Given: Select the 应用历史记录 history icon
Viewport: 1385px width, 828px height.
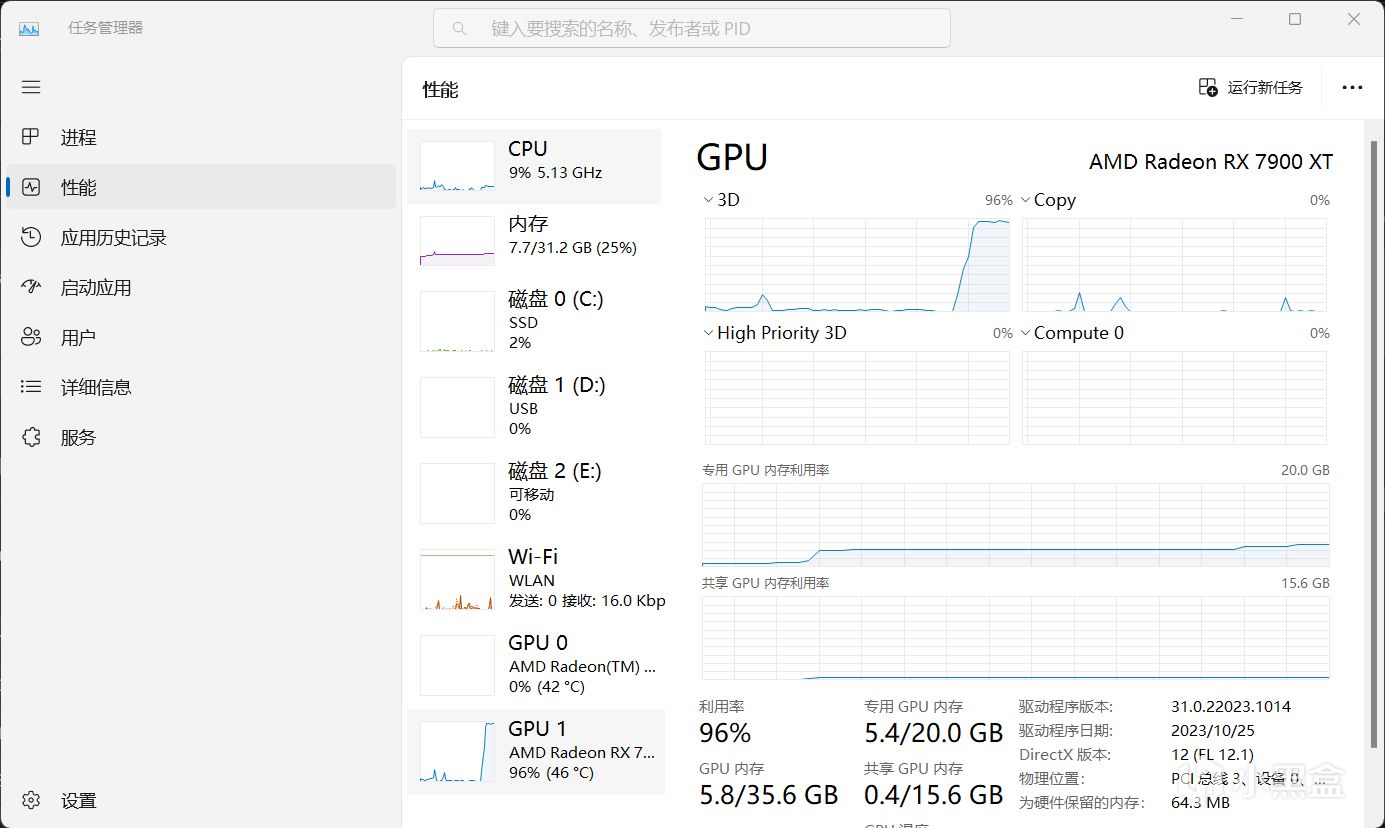Looking at the screenshot, I should [31, 237].
